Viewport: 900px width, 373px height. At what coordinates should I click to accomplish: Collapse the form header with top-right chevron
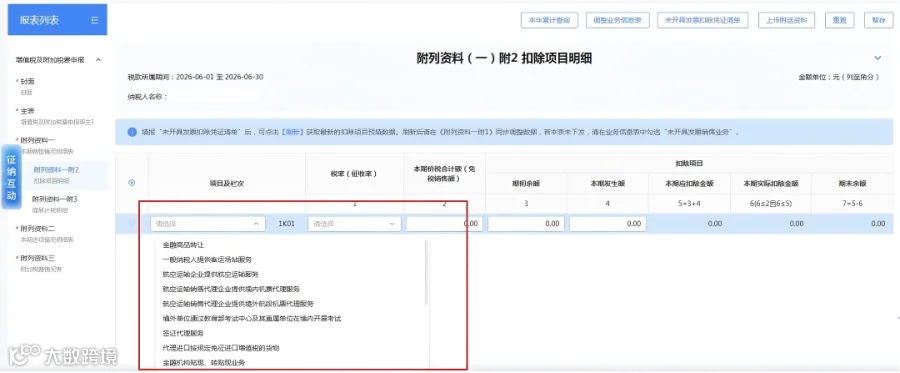pyautogui.click(x=877, y=58)
